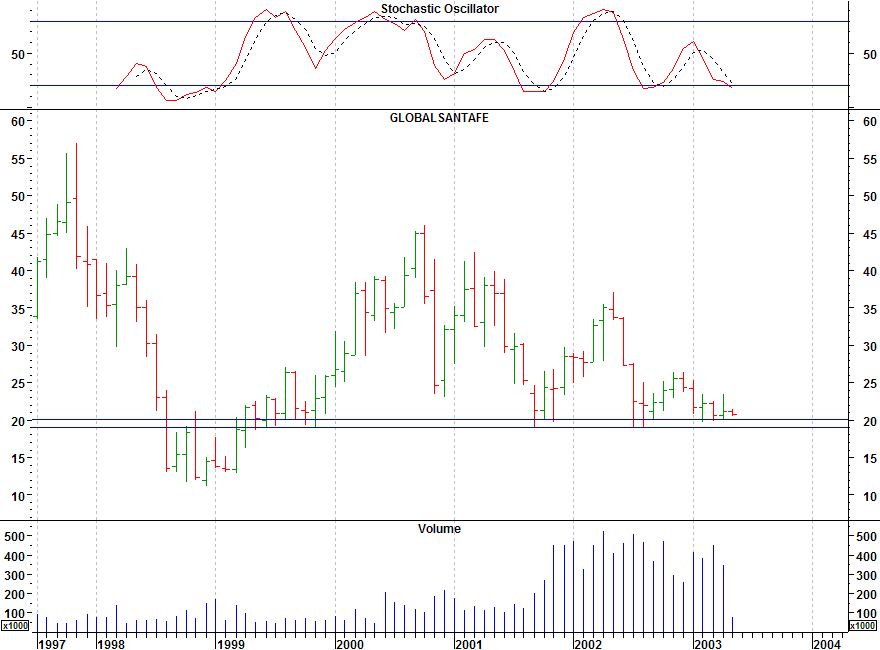The height and width of the screenshot is (650, 880).
Task: Click volume 400 on the right volume axis
Action: (867, 556)
